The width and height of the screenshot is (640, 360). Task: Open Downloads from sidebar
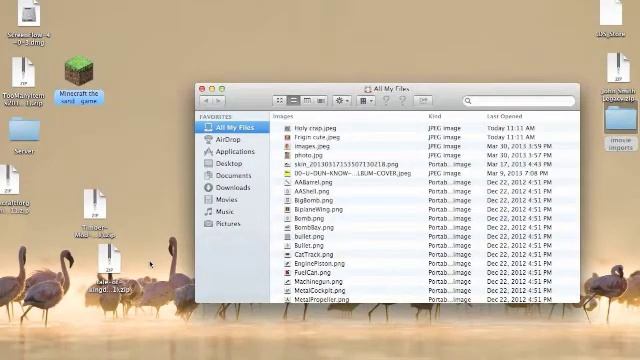click(232, 188)
